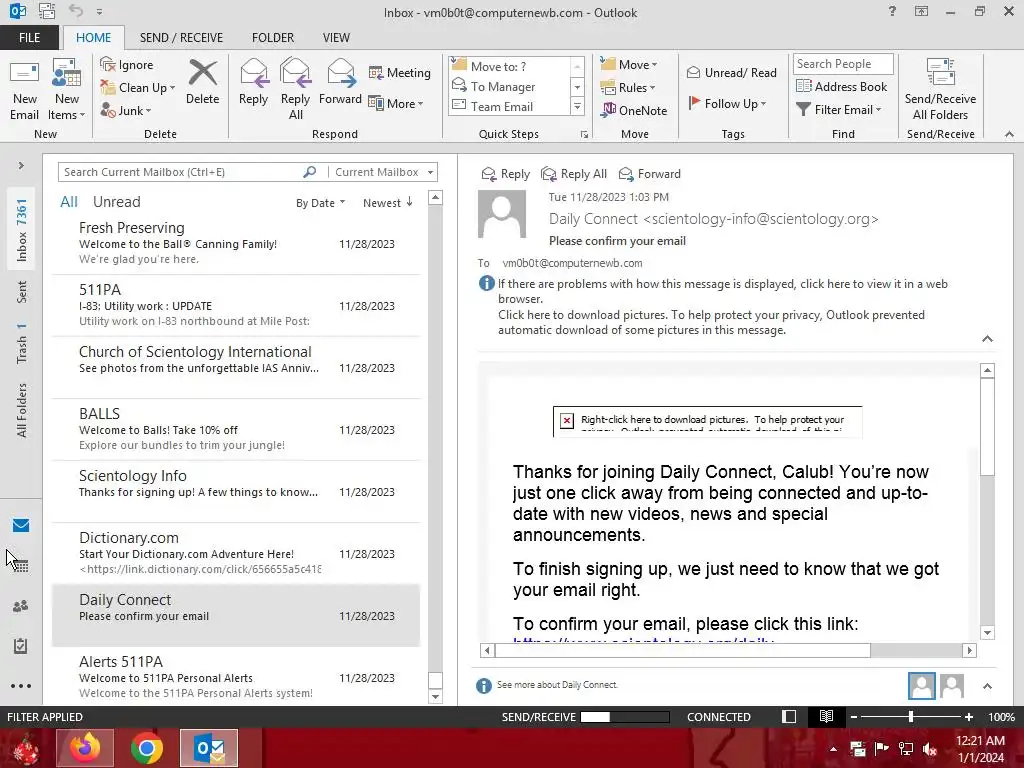Expand the Clean Up dropdown
The width and height of the screenshot is (1024, 768).
click(x=172, y=88)
